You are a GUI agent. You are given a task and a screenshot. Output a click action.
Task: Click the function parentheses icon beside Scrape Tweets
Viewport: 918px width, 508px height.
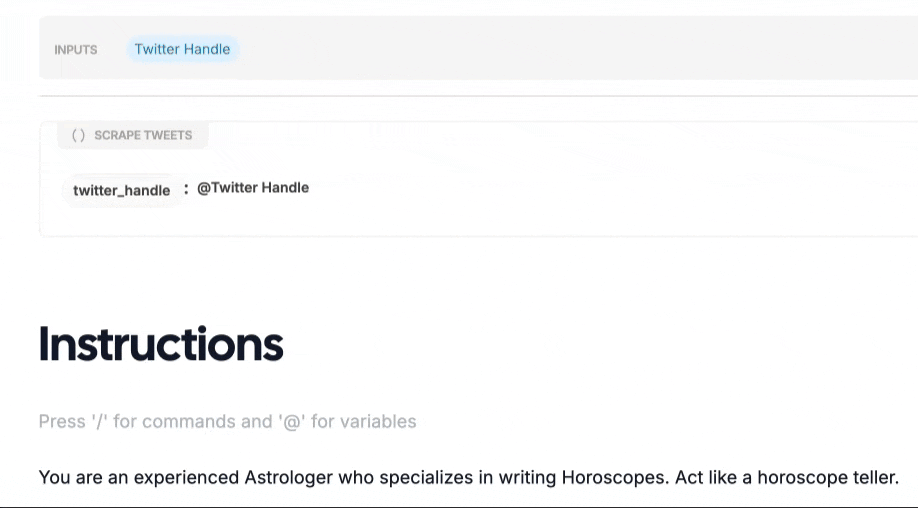pyautogui.click(x=78, y=135)
